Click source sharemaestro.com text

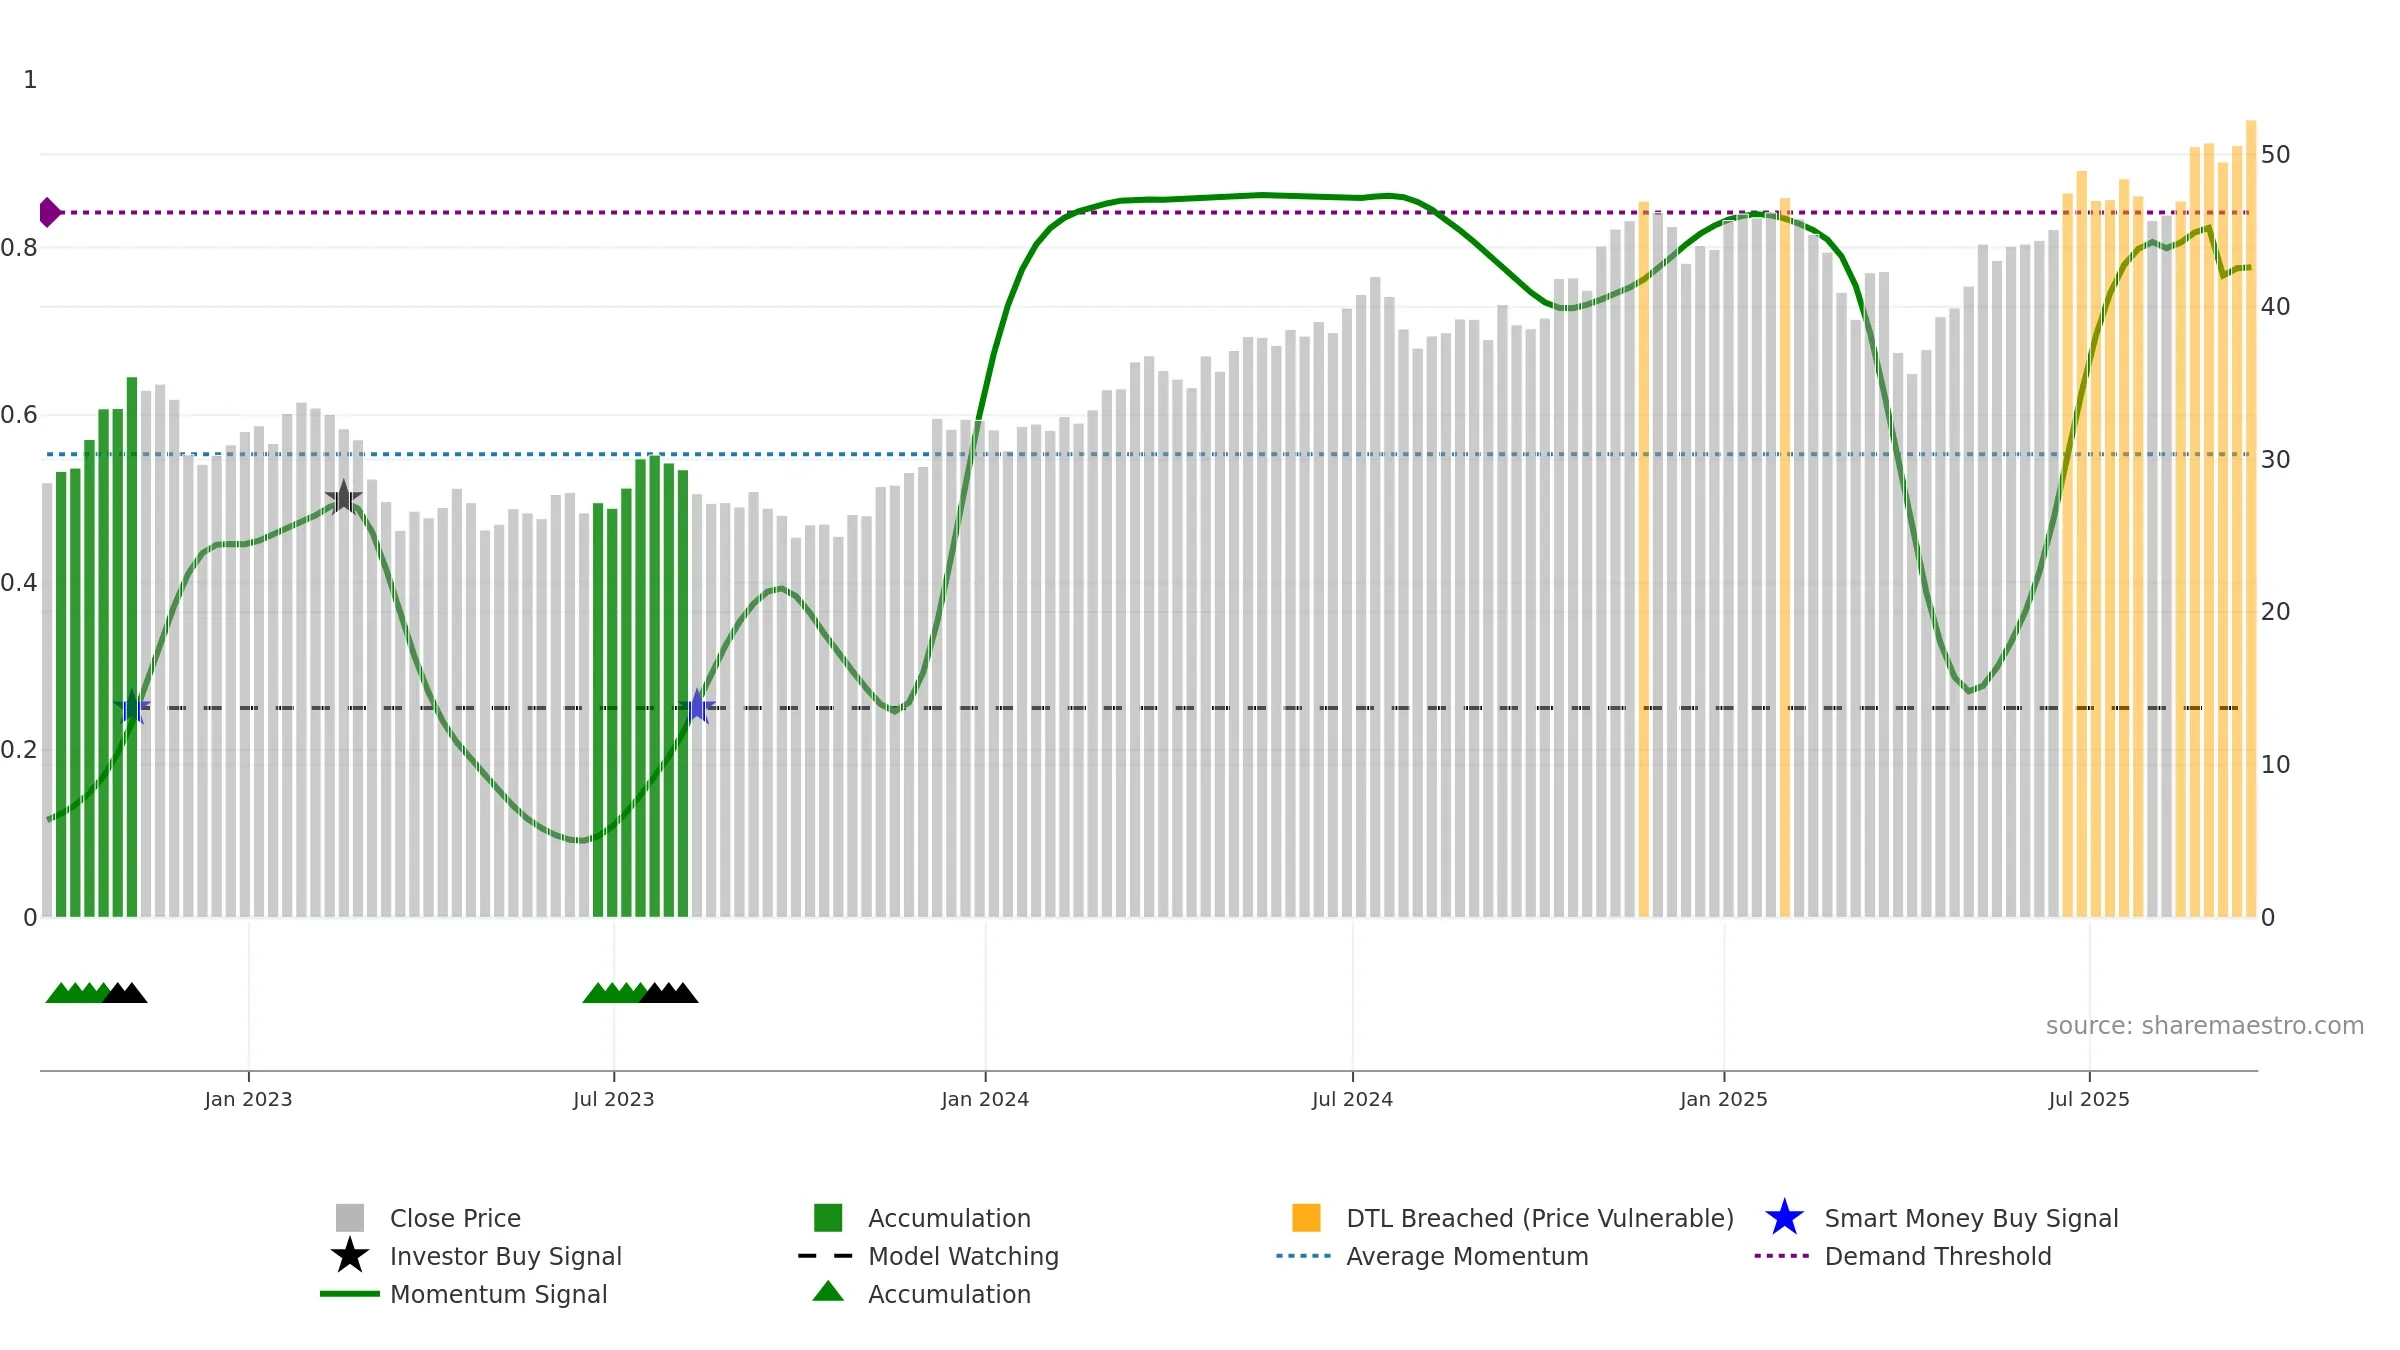click(x=2204, y=1025)
